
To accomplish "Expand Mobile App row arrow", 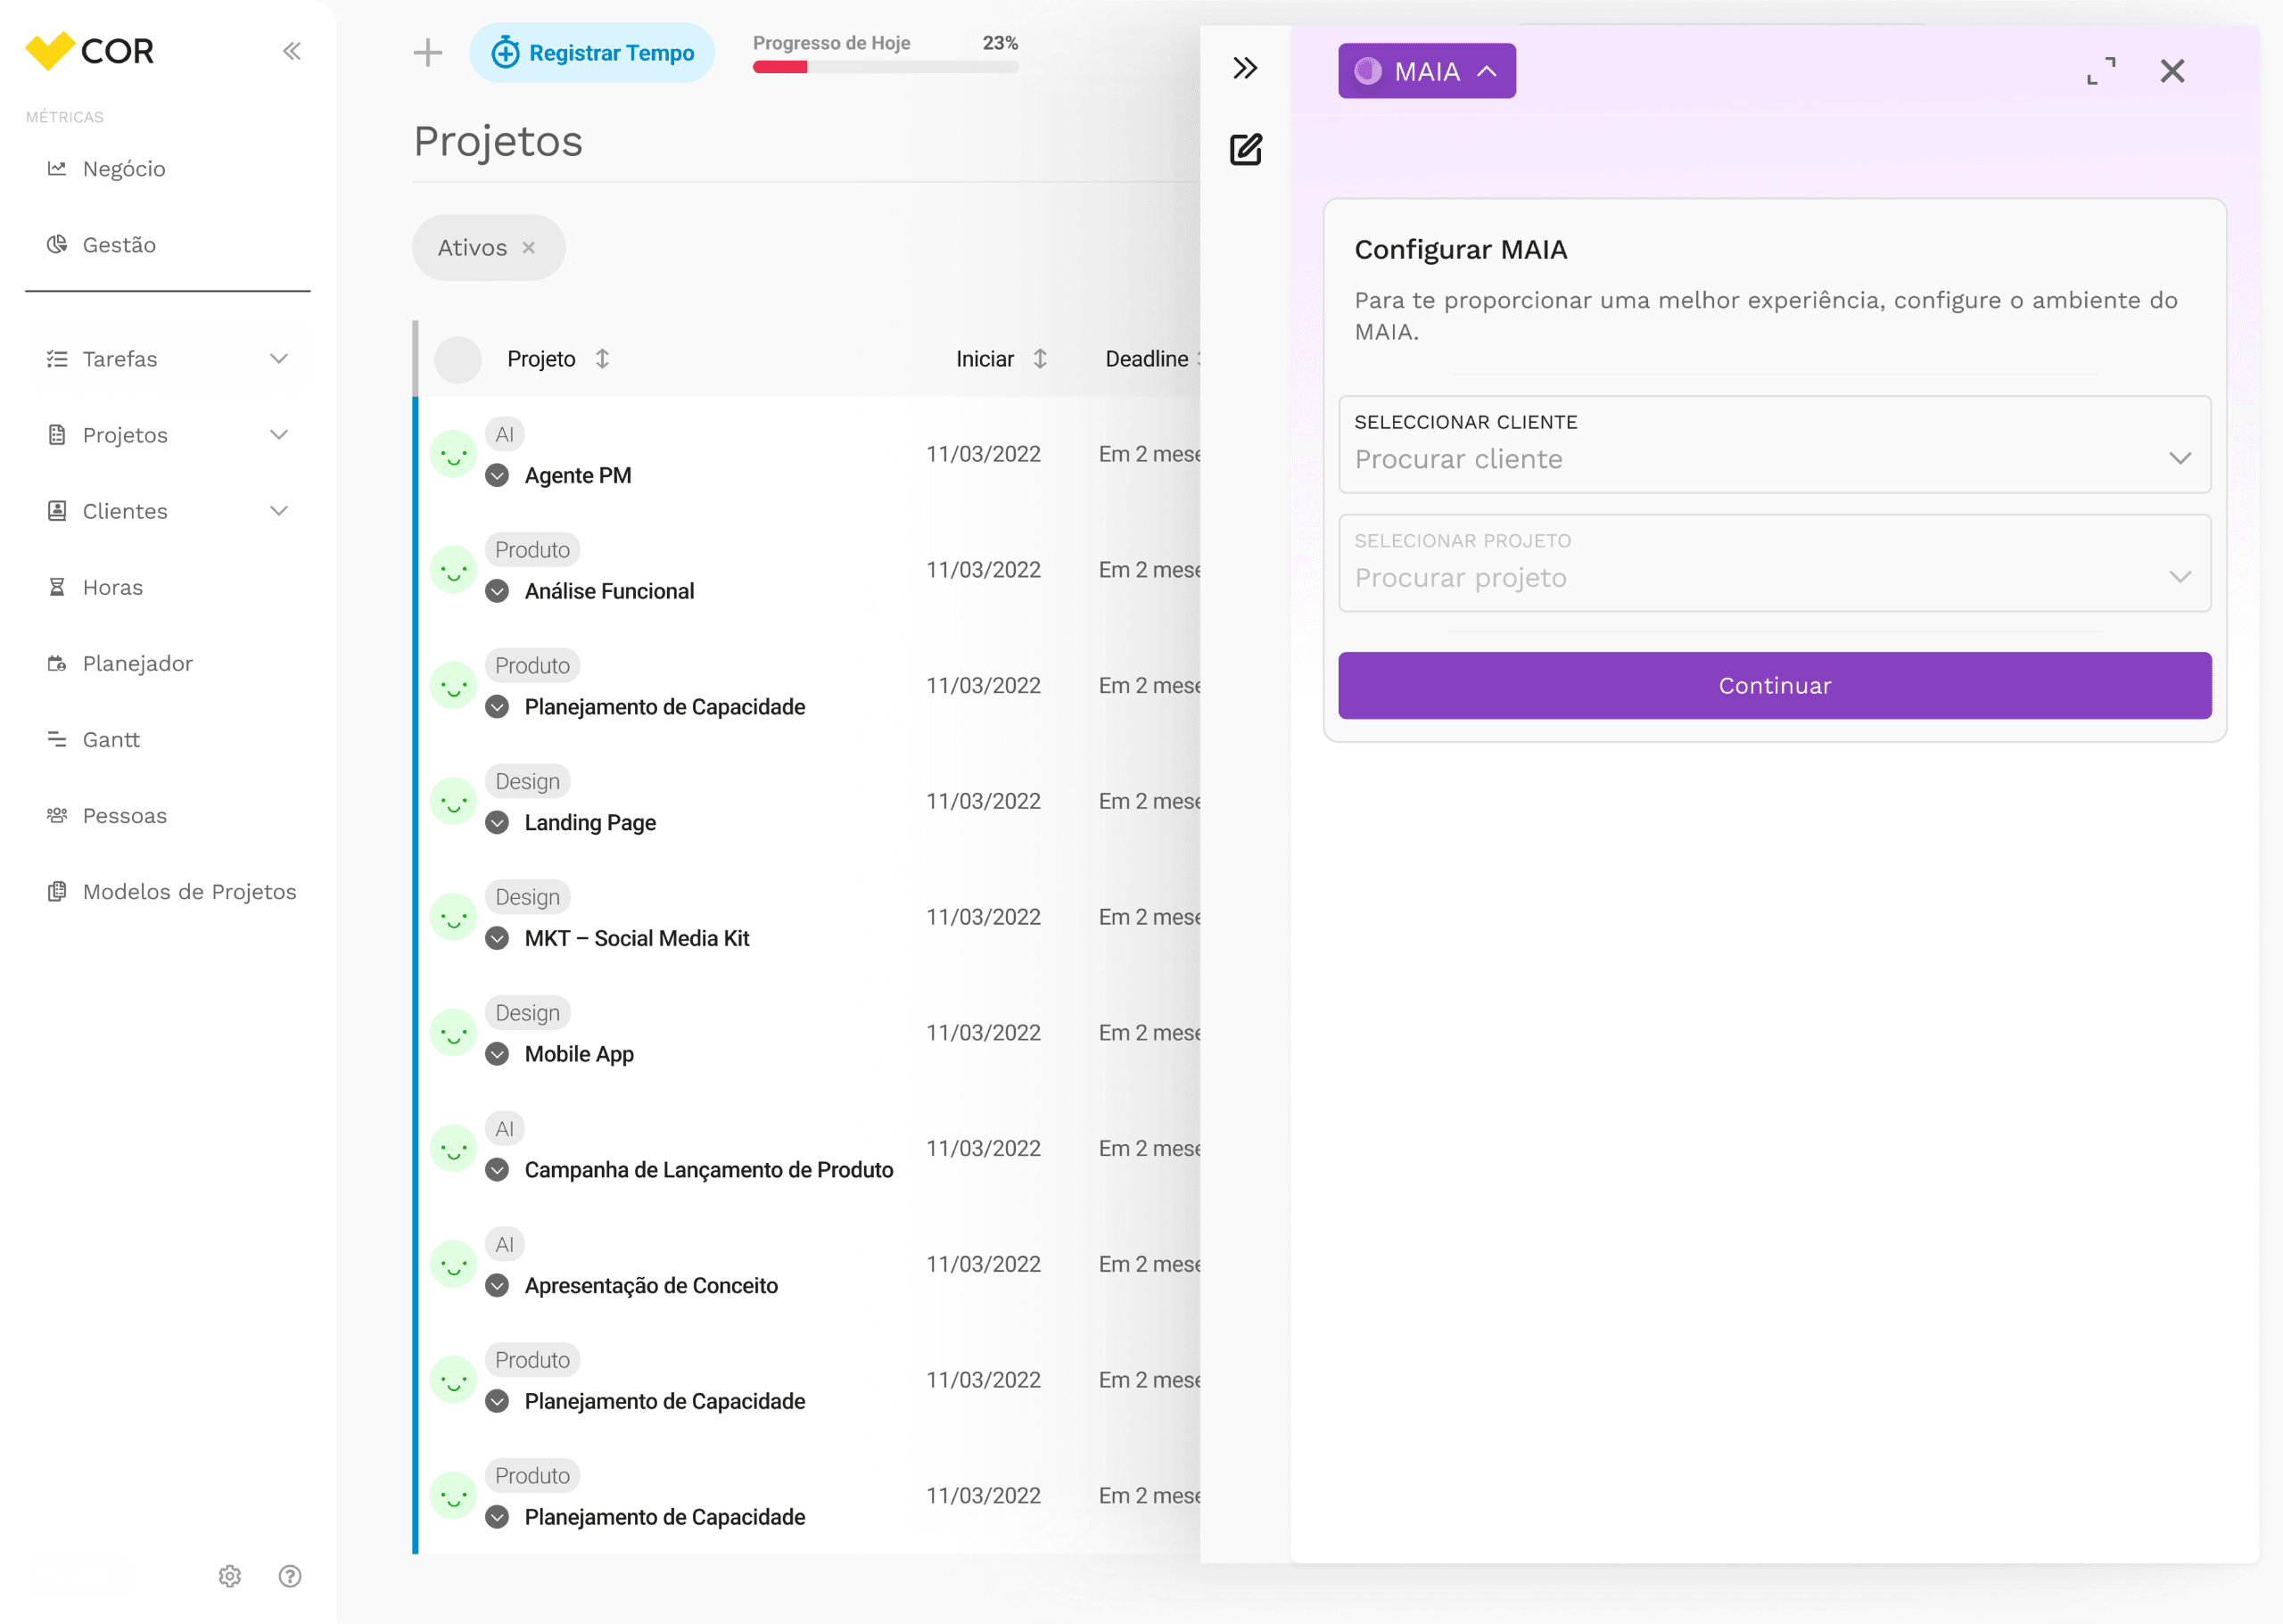I will pyautogui.click(x=497, y=1055).
